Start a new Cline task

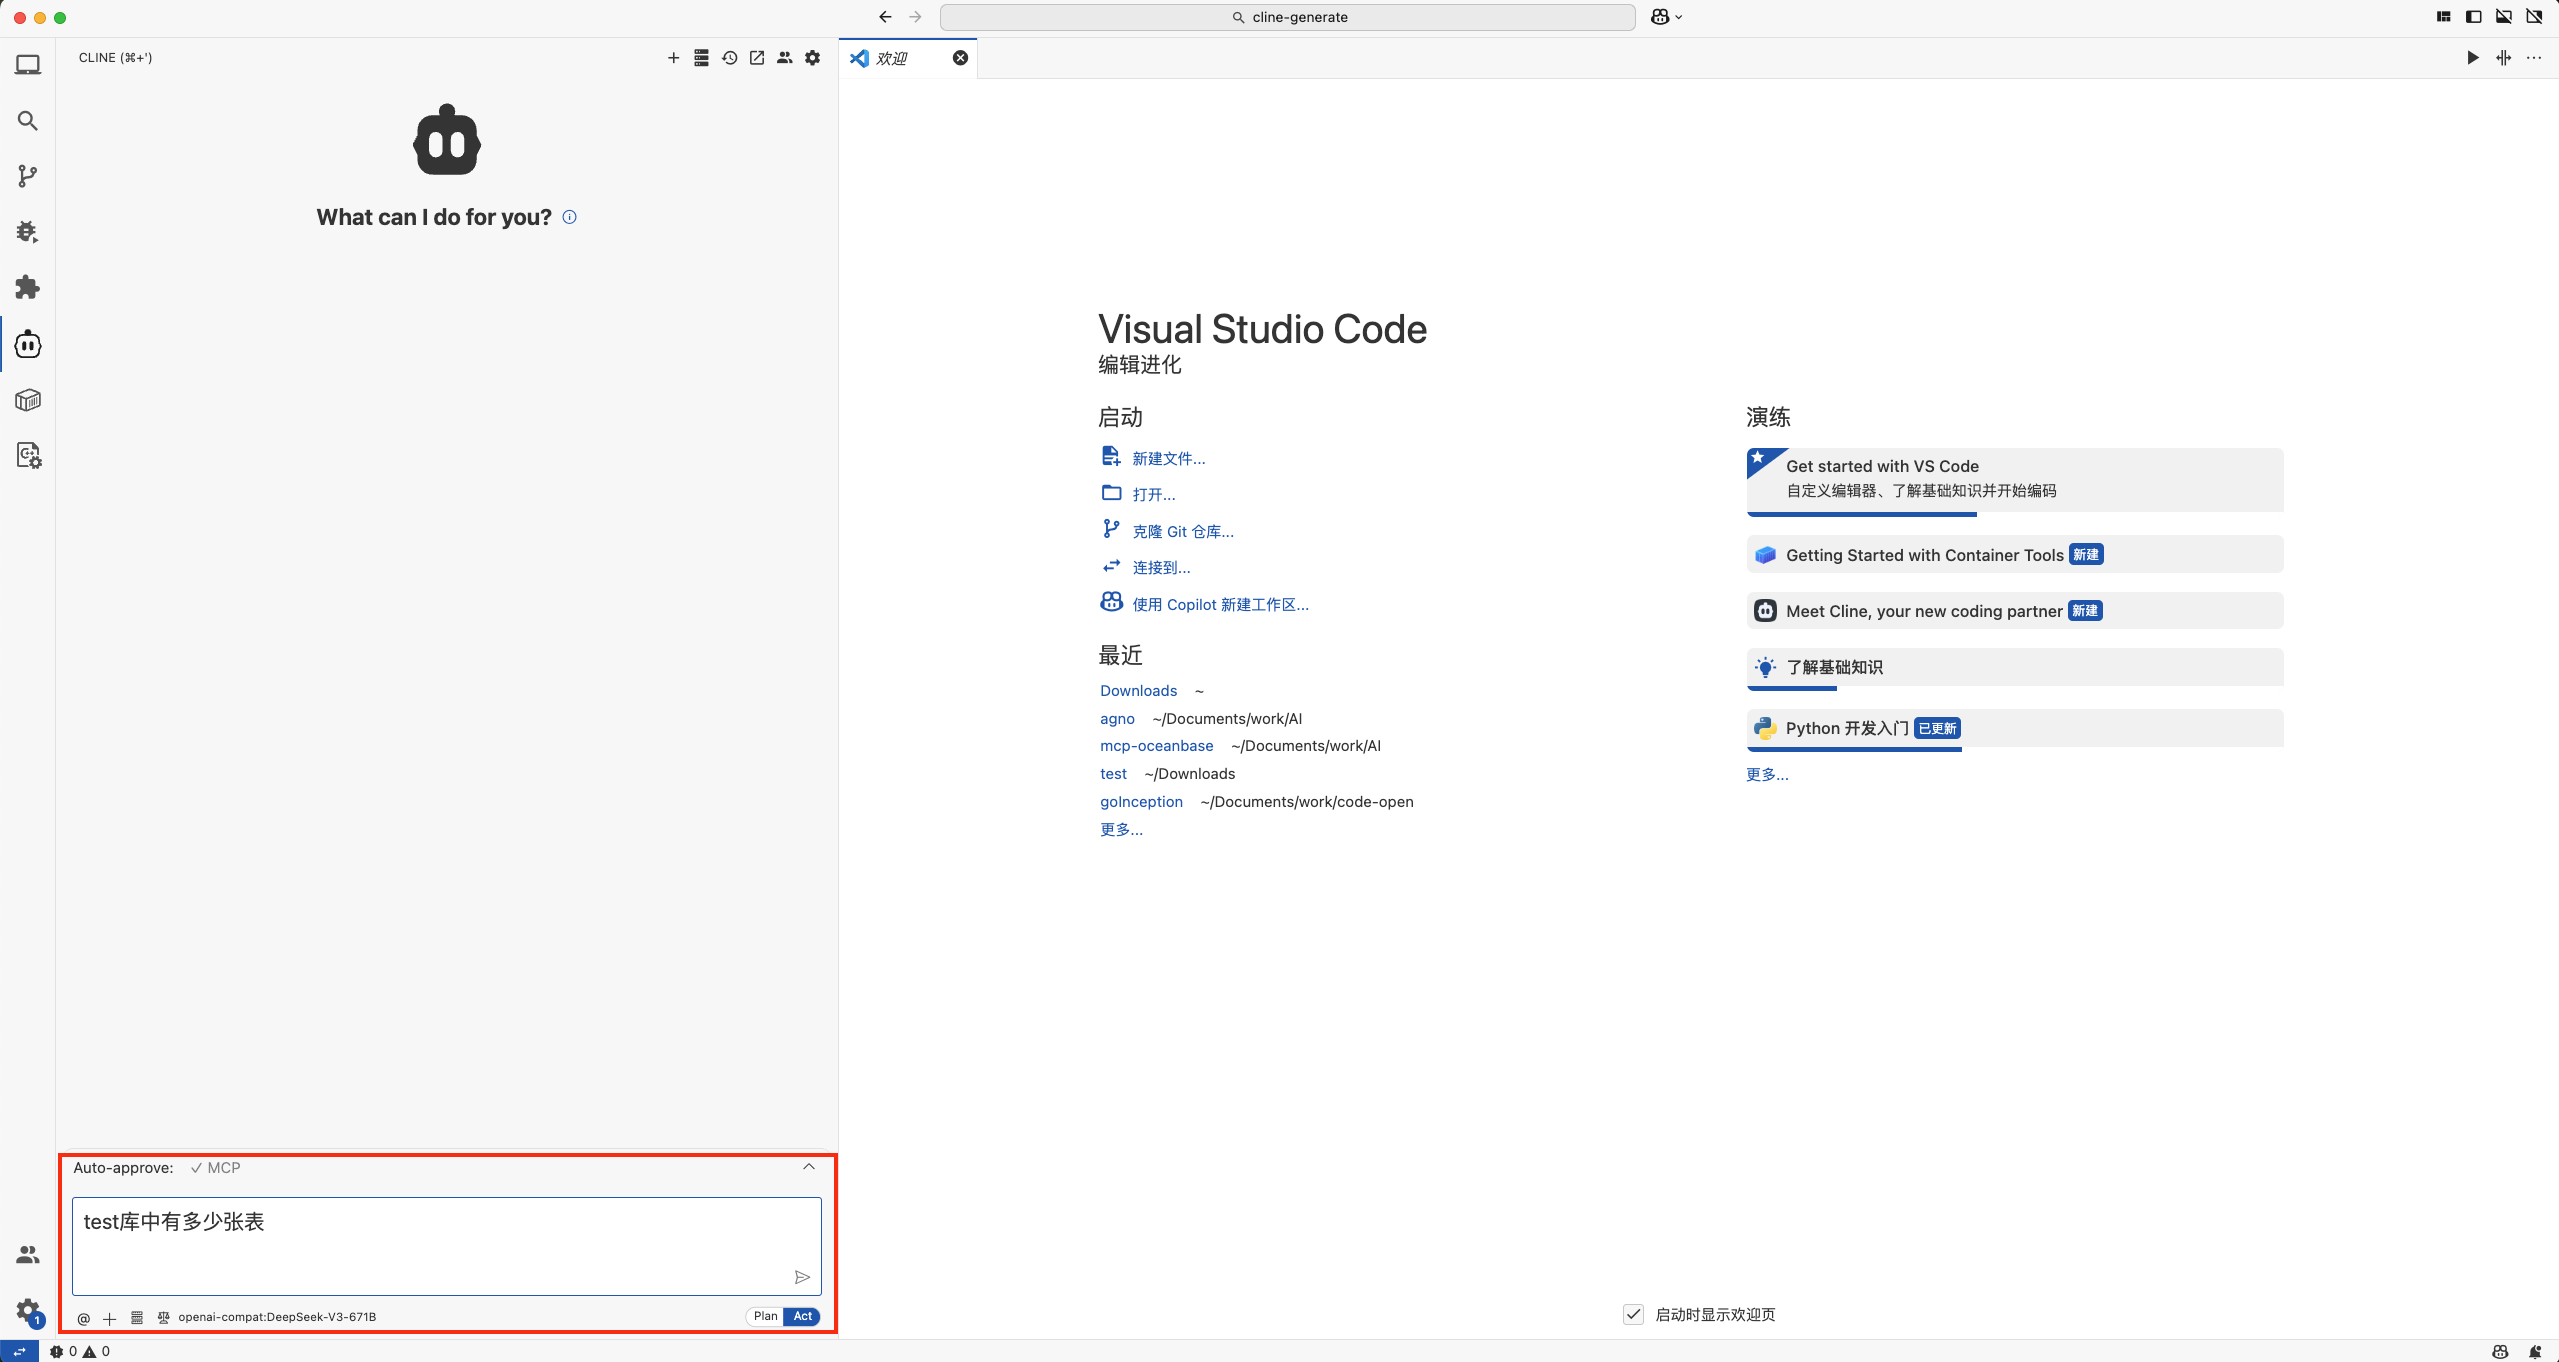tap(673, 58)
